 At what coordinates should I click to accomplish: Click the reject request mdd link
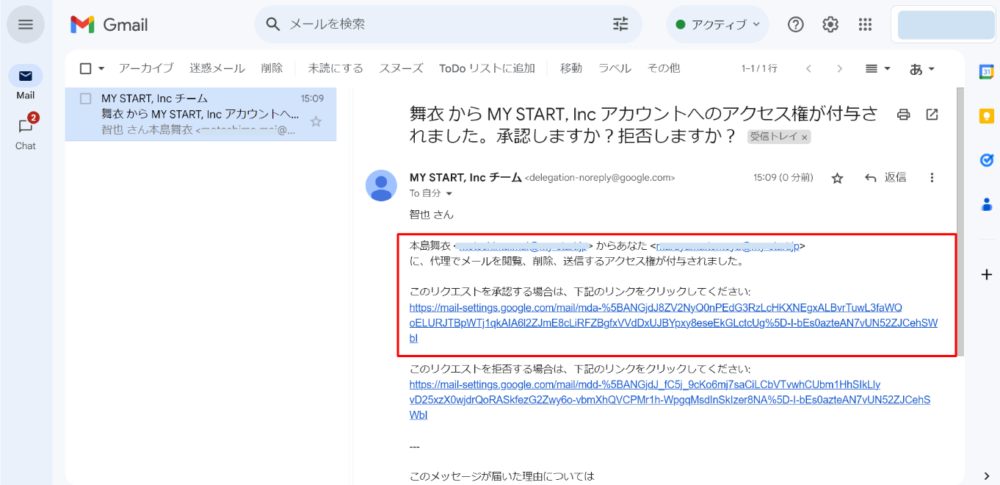tap(670, 400)
